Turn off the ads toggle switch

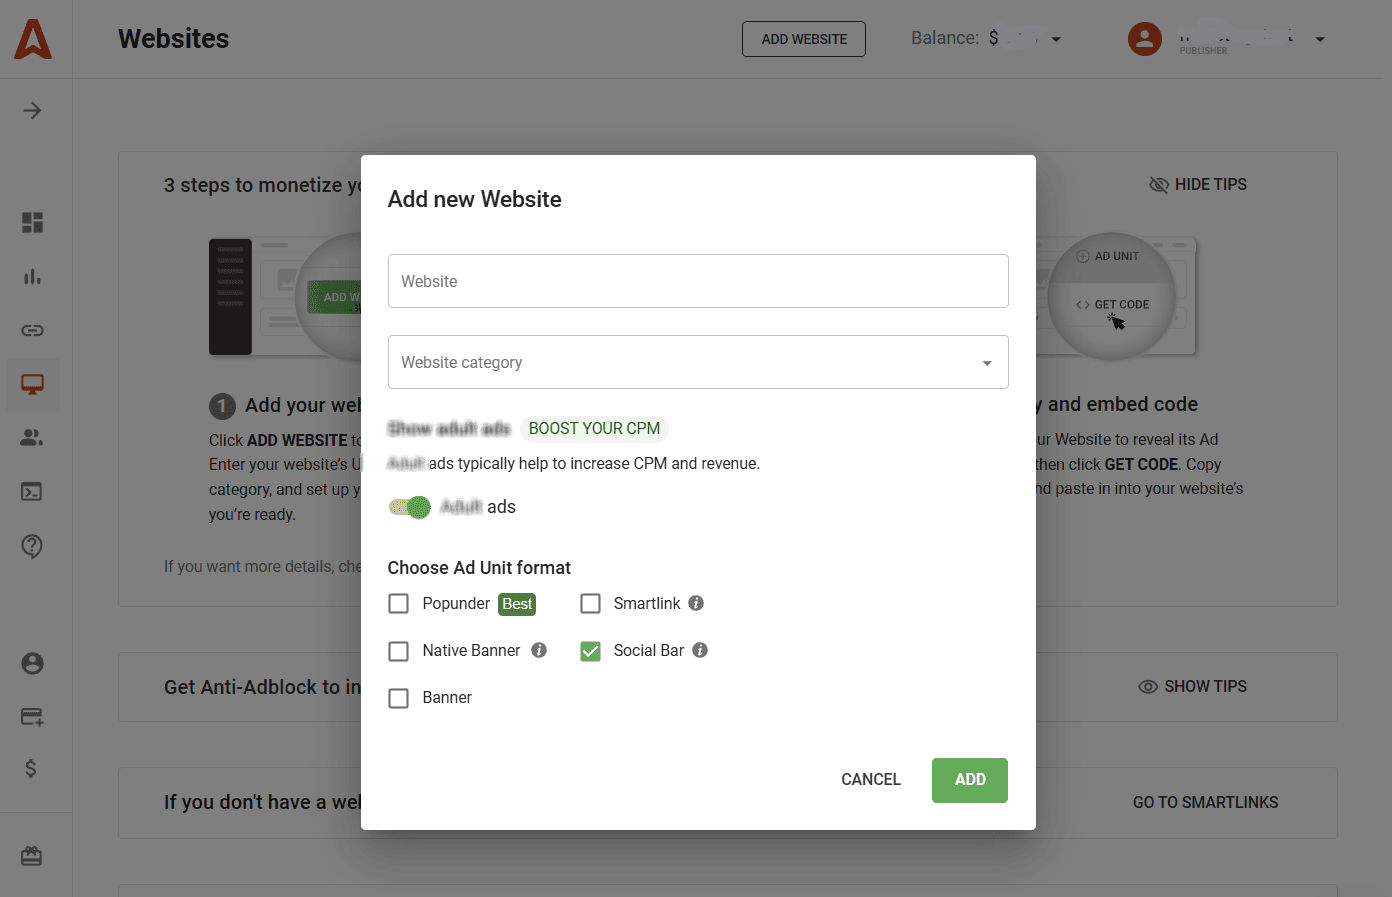coord(410,507)
